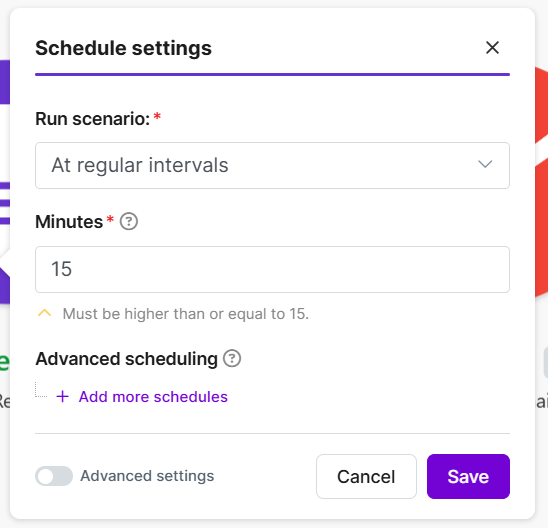
Task: Click the Advanced scheduling heading
Action: pos(127,359)
